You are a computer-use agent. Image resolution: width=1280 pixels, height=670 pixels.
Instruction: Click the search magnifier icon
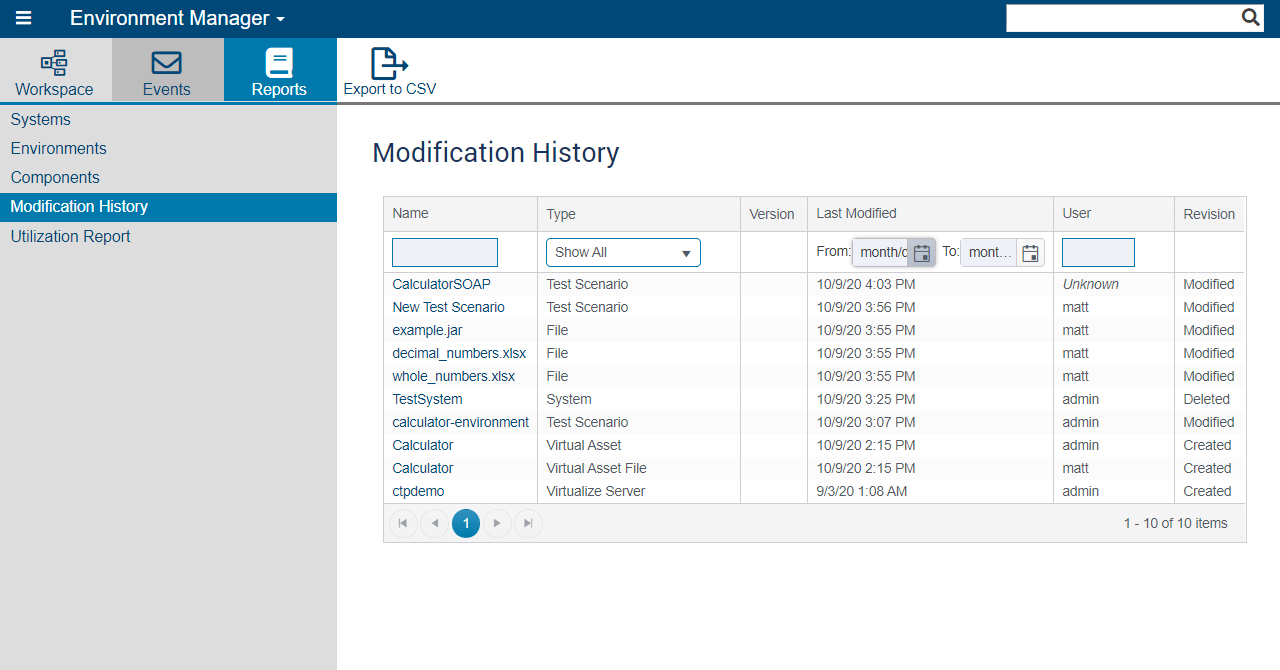point(1251,18)
